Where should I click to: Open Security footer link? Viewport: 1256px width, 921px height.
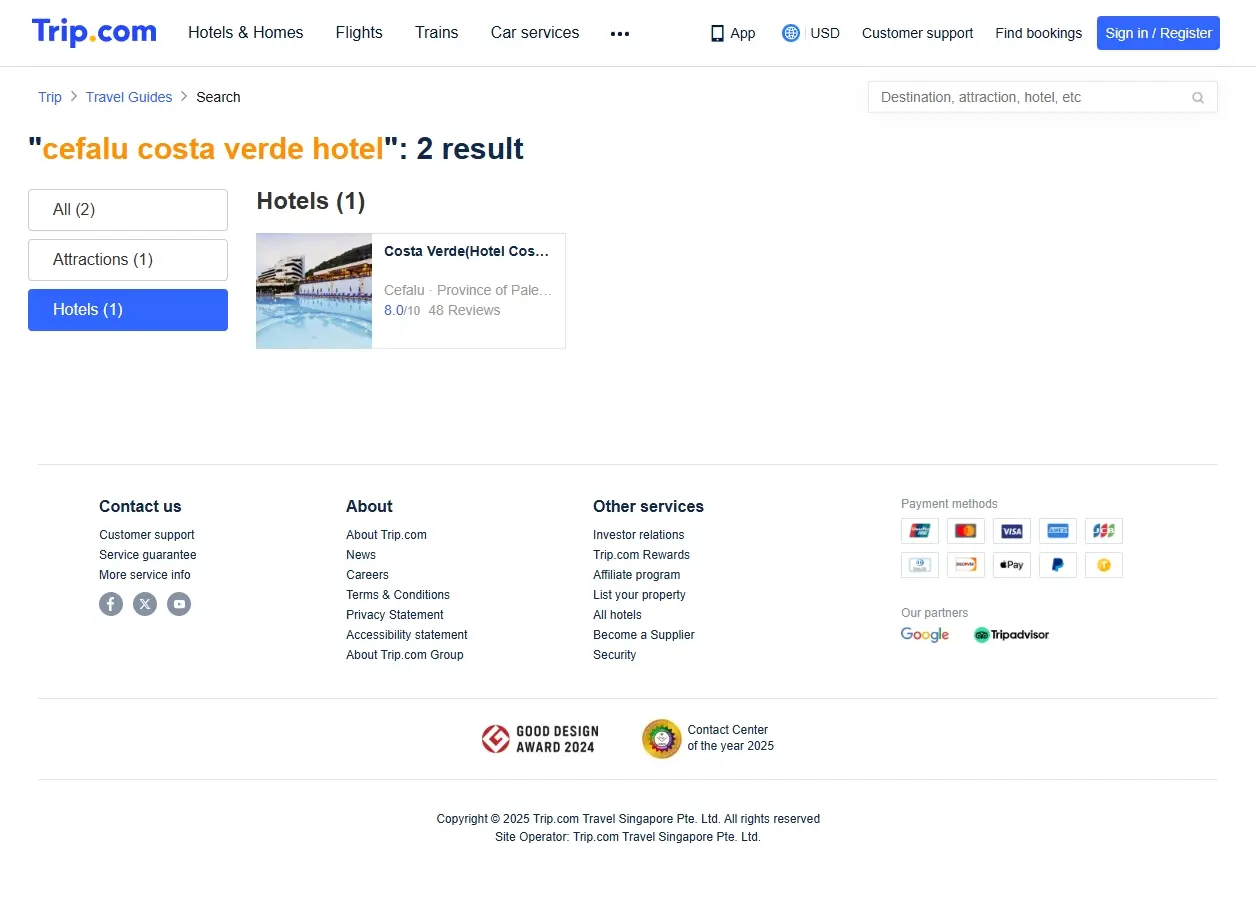(x=614, y=655)
